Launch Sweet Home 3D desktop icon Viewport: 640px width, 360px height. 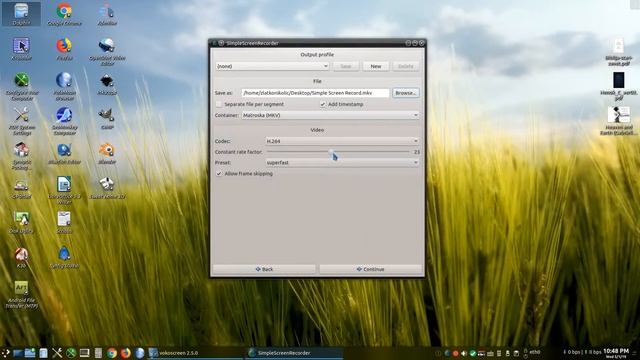click(107, 188)
